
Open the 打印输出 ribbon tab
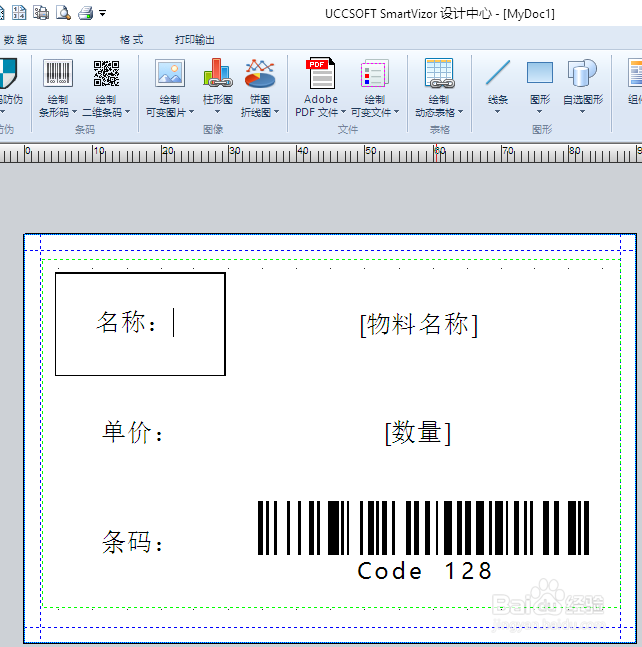[x=194, y=40]
